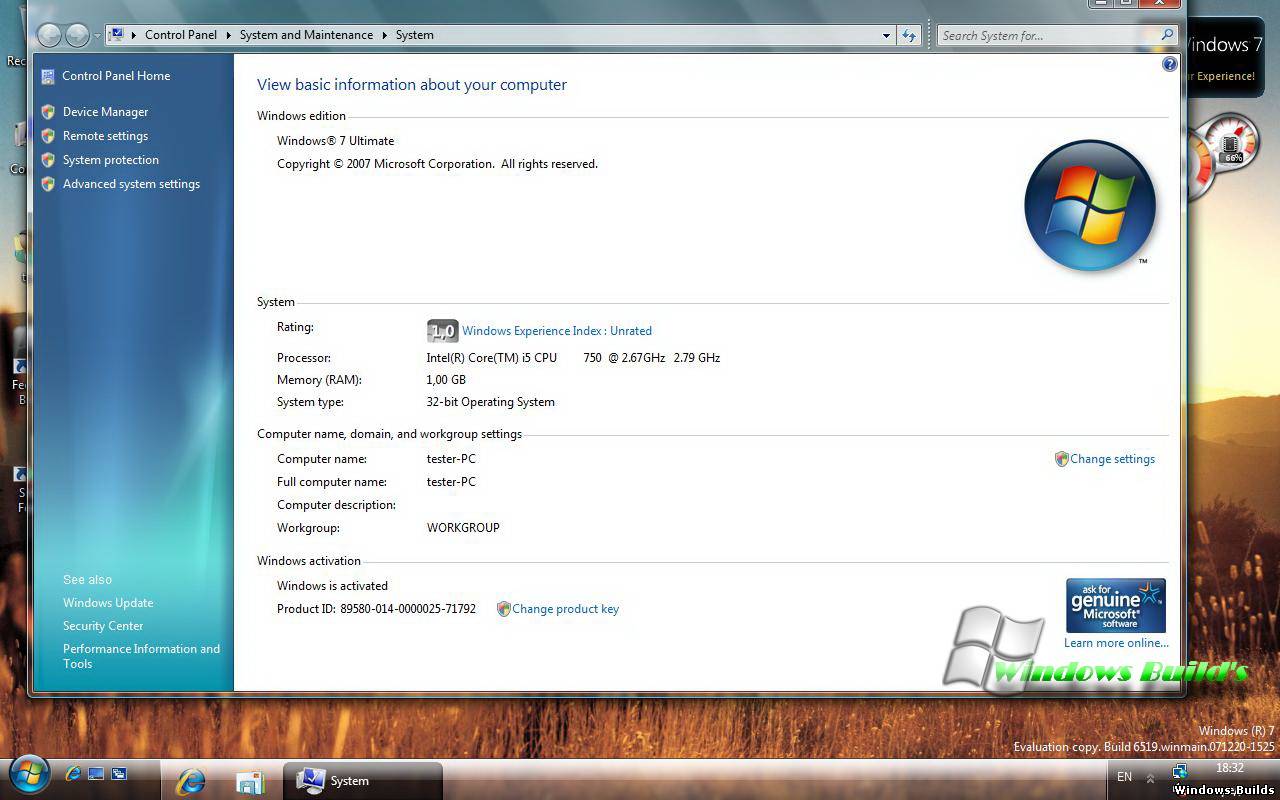The height and width of the screenshot is (800, 1280).
Task: Expand the arrow after Control Panel breadcrumb
Action: [229, 35]
